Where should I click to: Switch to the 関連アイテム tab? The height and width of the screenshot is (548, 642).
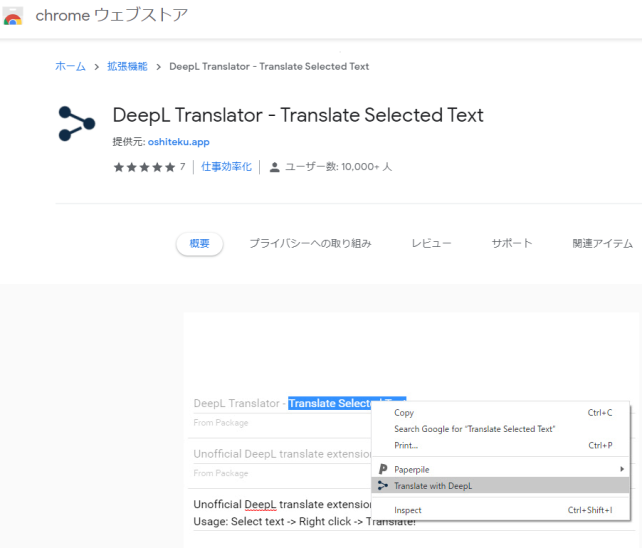pos(602,243)
